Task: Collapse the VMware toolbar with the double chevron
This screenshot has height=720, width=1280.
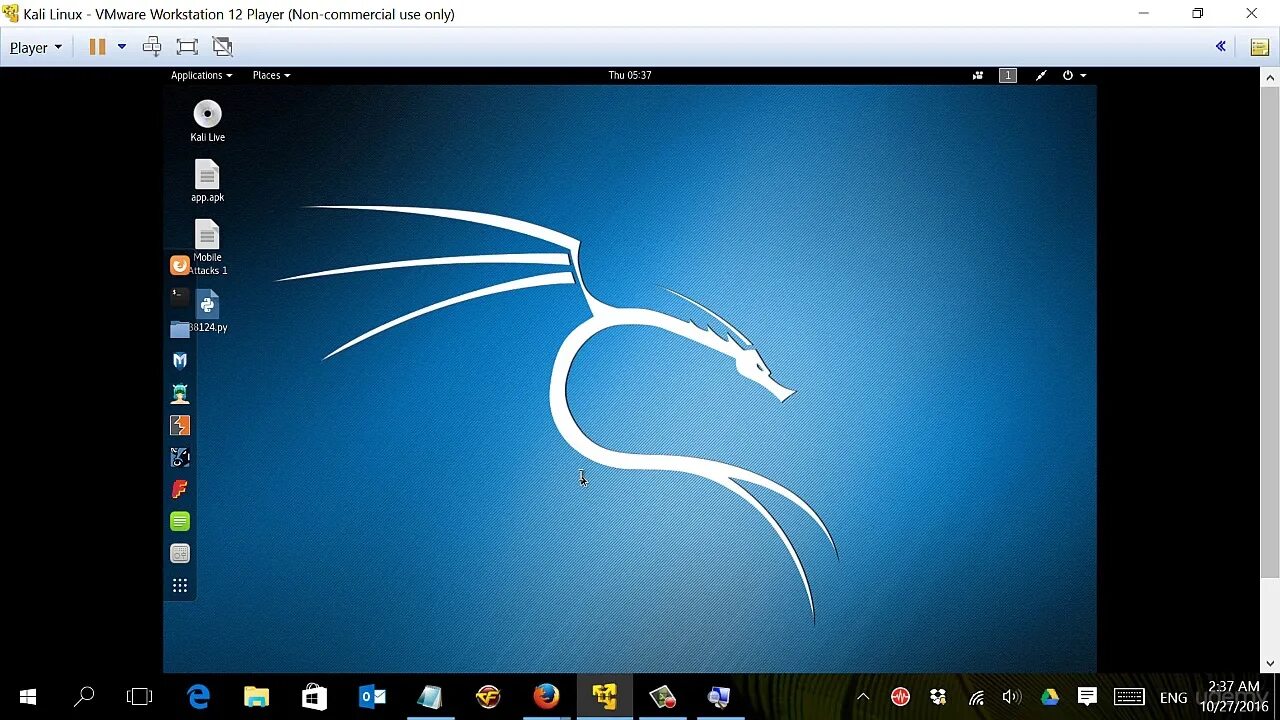Action: pyautogui.click(x=1221, y=46)
